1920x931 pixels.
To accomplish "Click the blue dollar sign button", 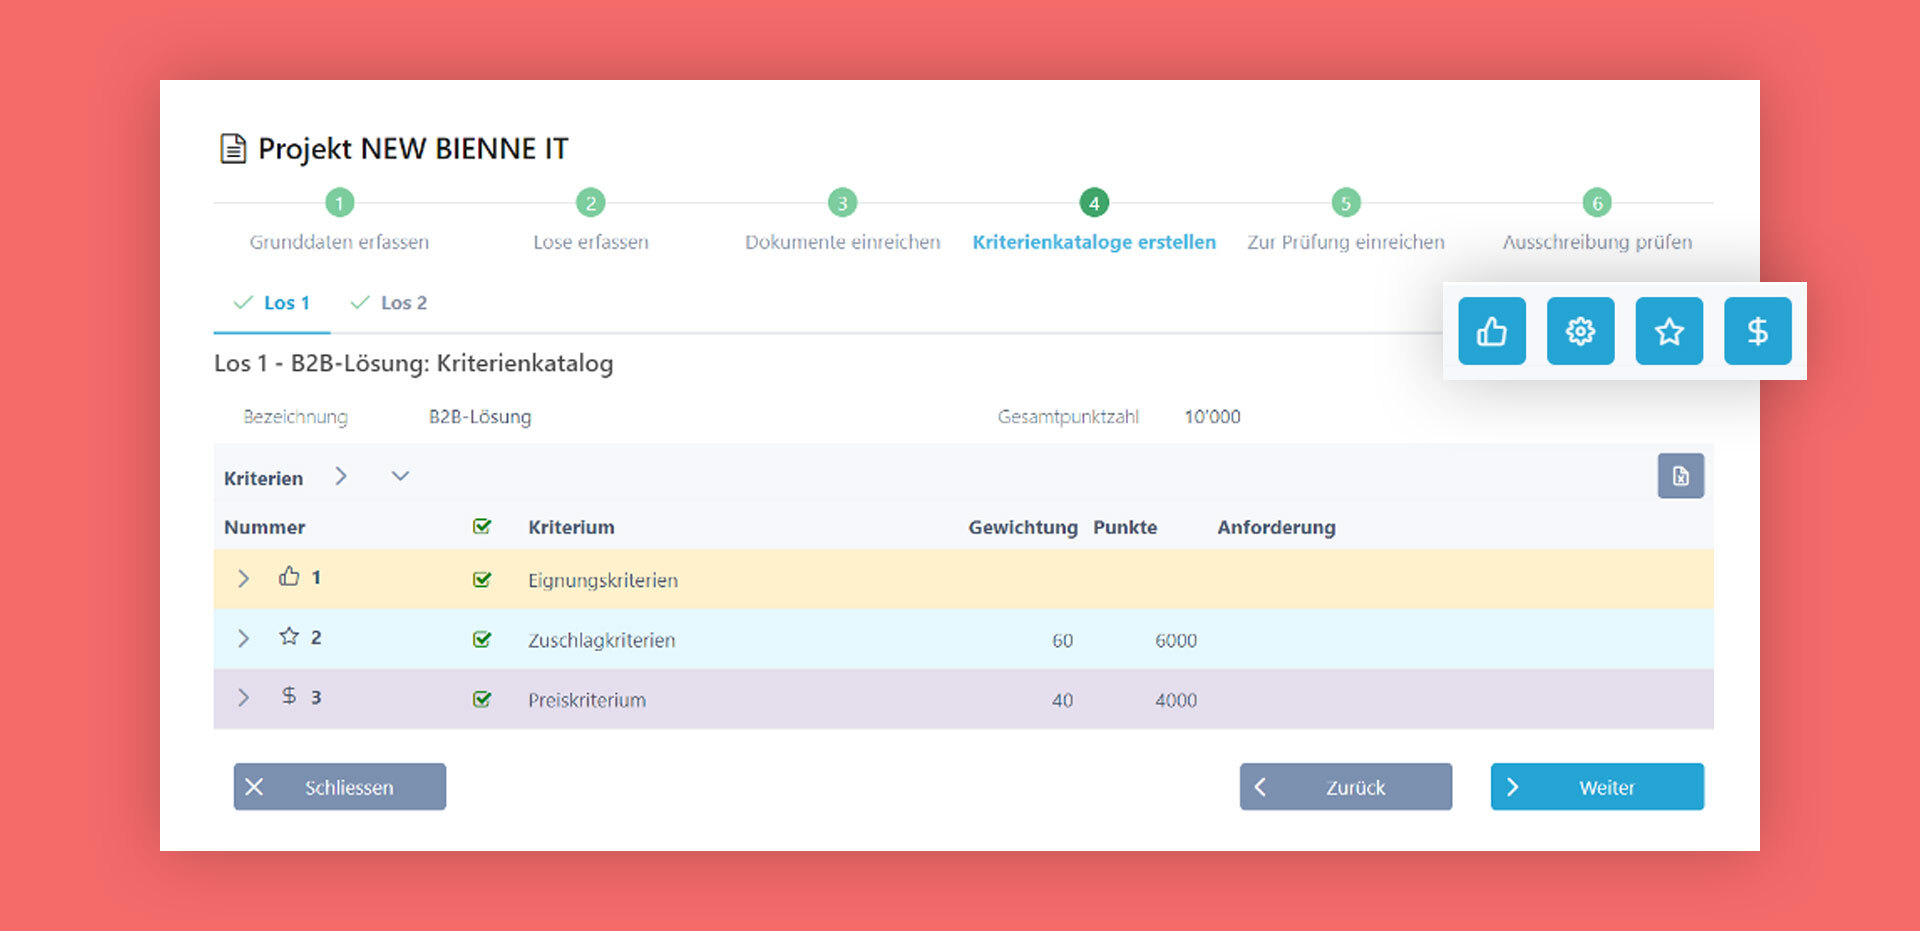I will tap(1757, 331).
